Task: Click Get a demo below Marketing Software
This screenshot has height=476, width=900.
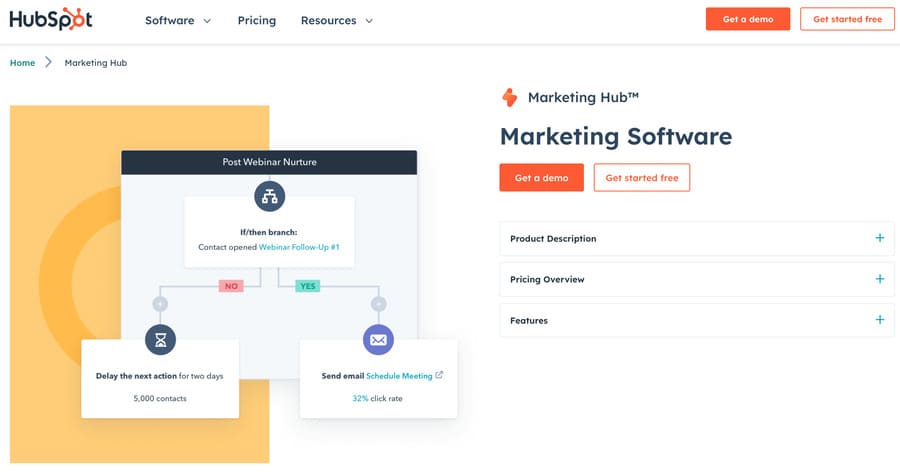Action: pos(541,177)
